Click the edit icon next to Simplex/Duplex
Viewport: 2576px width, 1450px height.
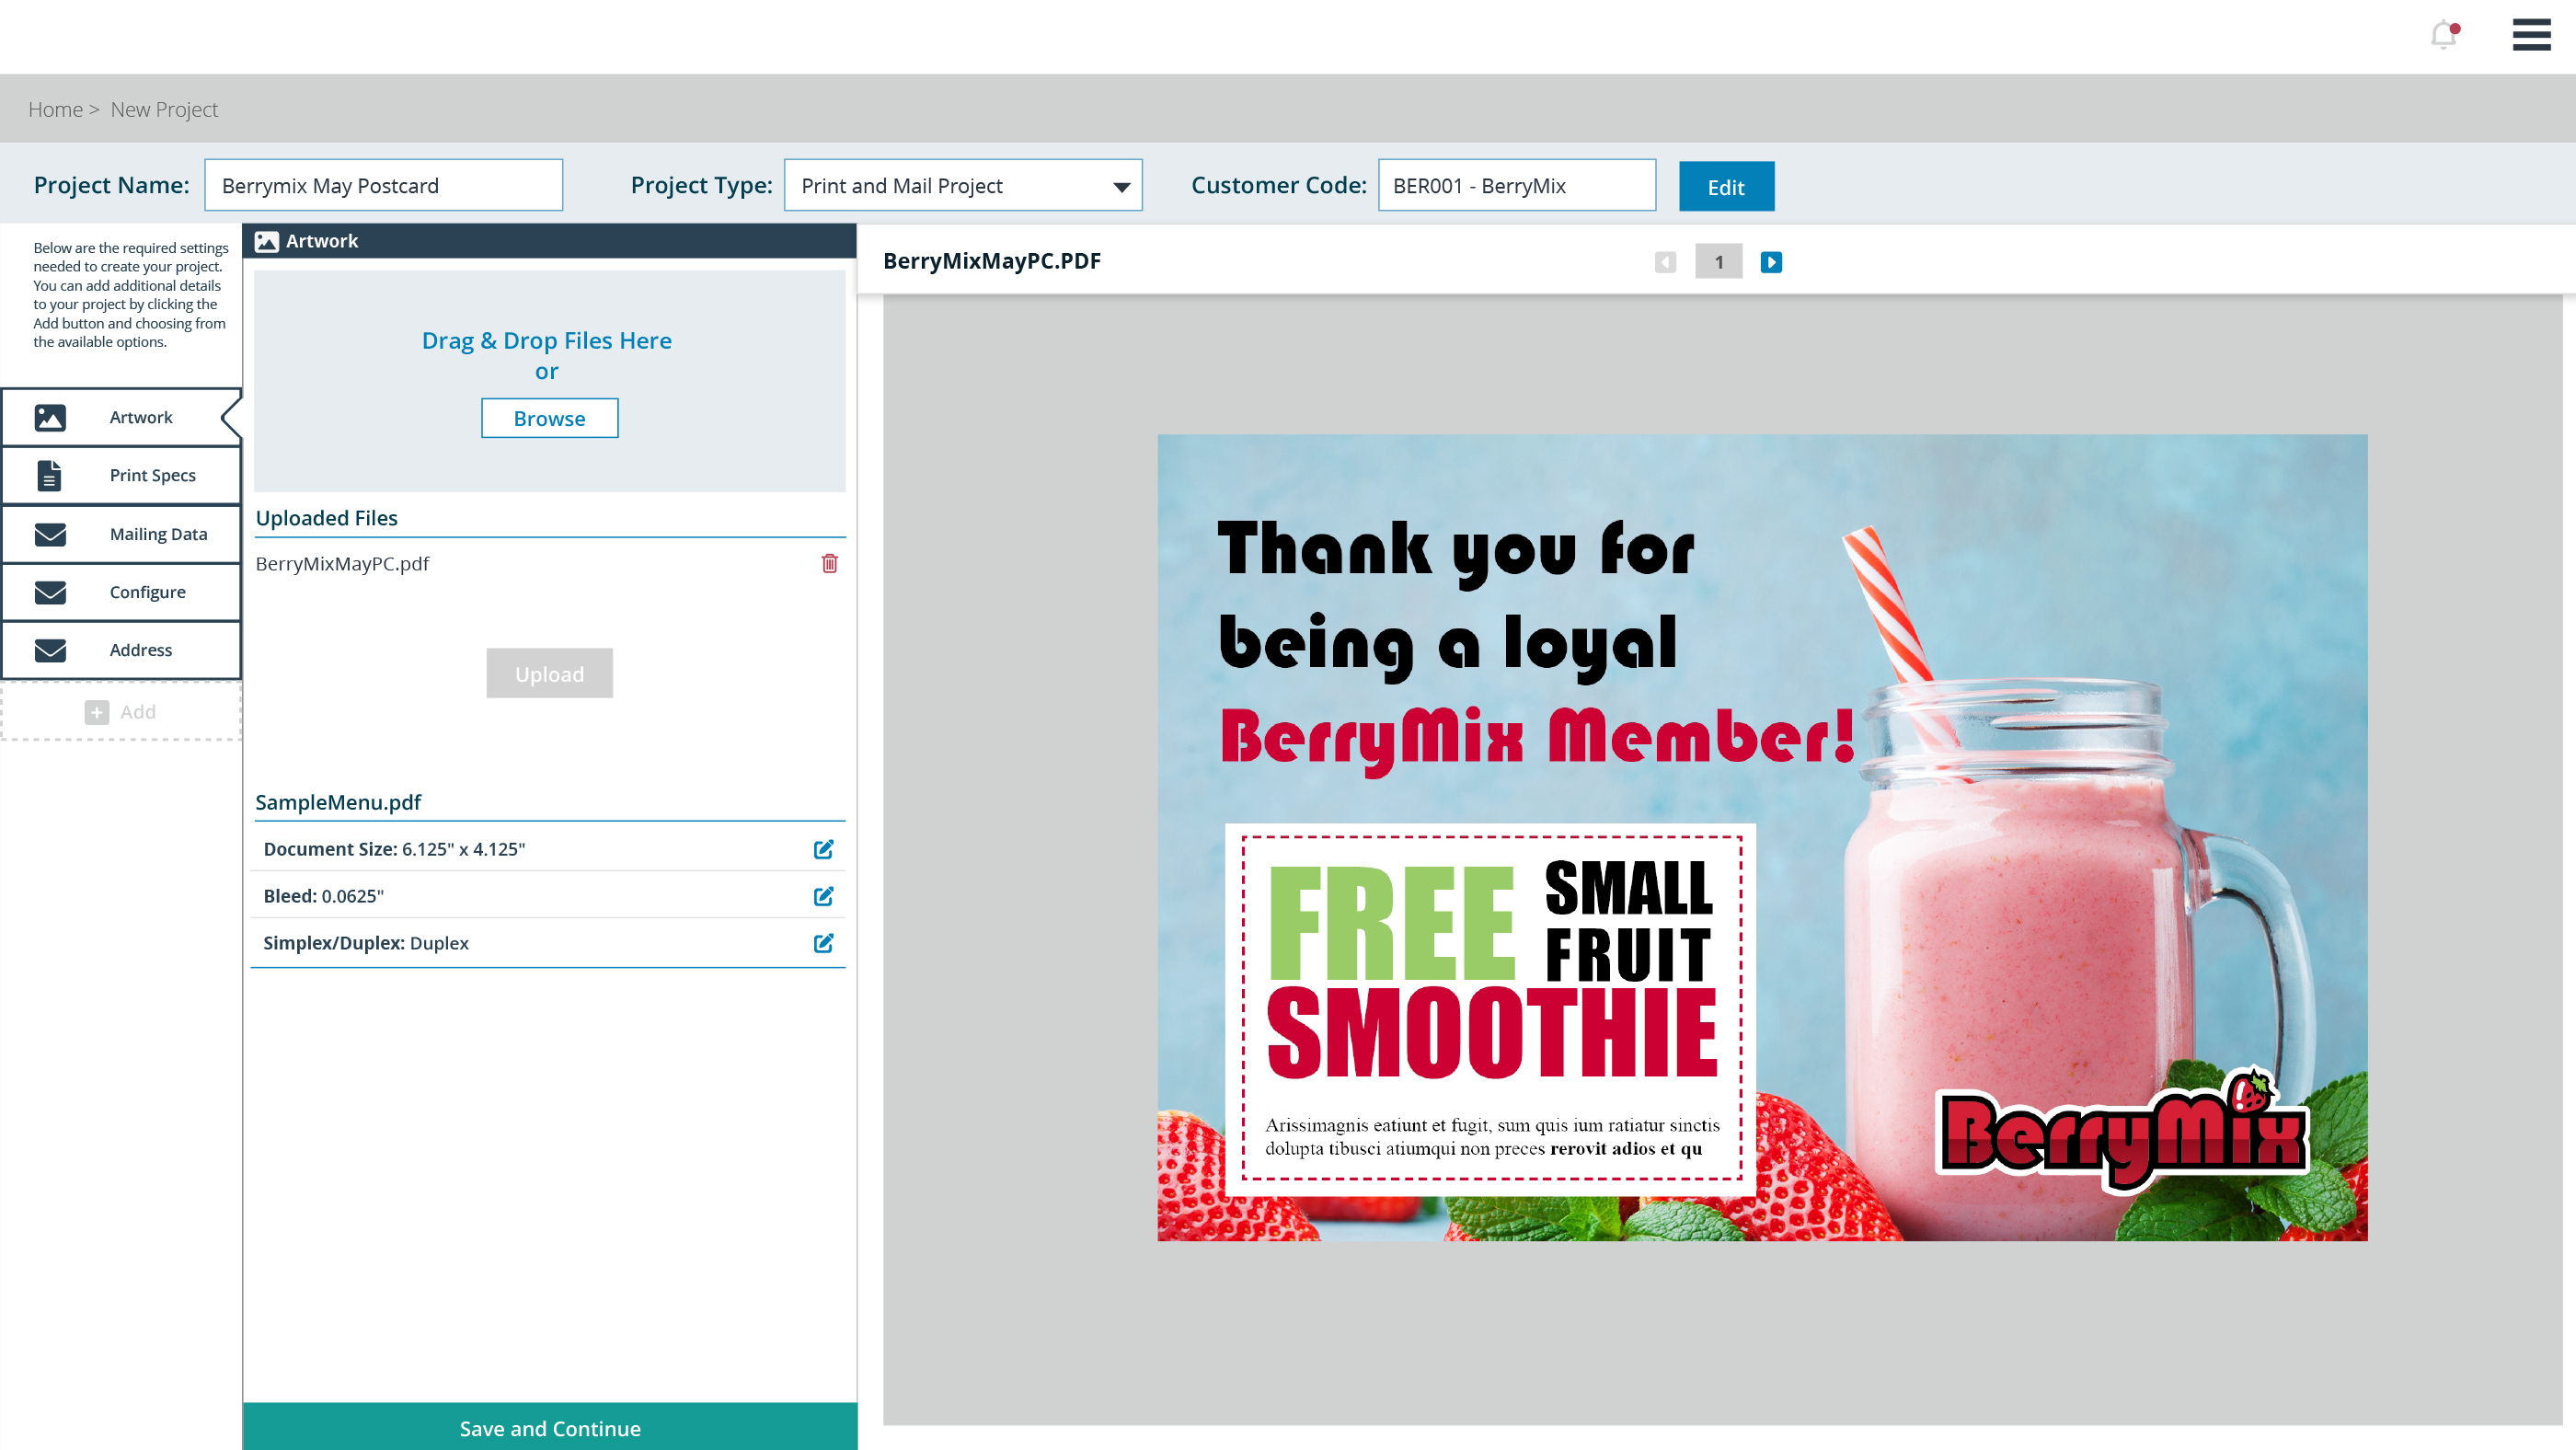[x=822, y=942]
